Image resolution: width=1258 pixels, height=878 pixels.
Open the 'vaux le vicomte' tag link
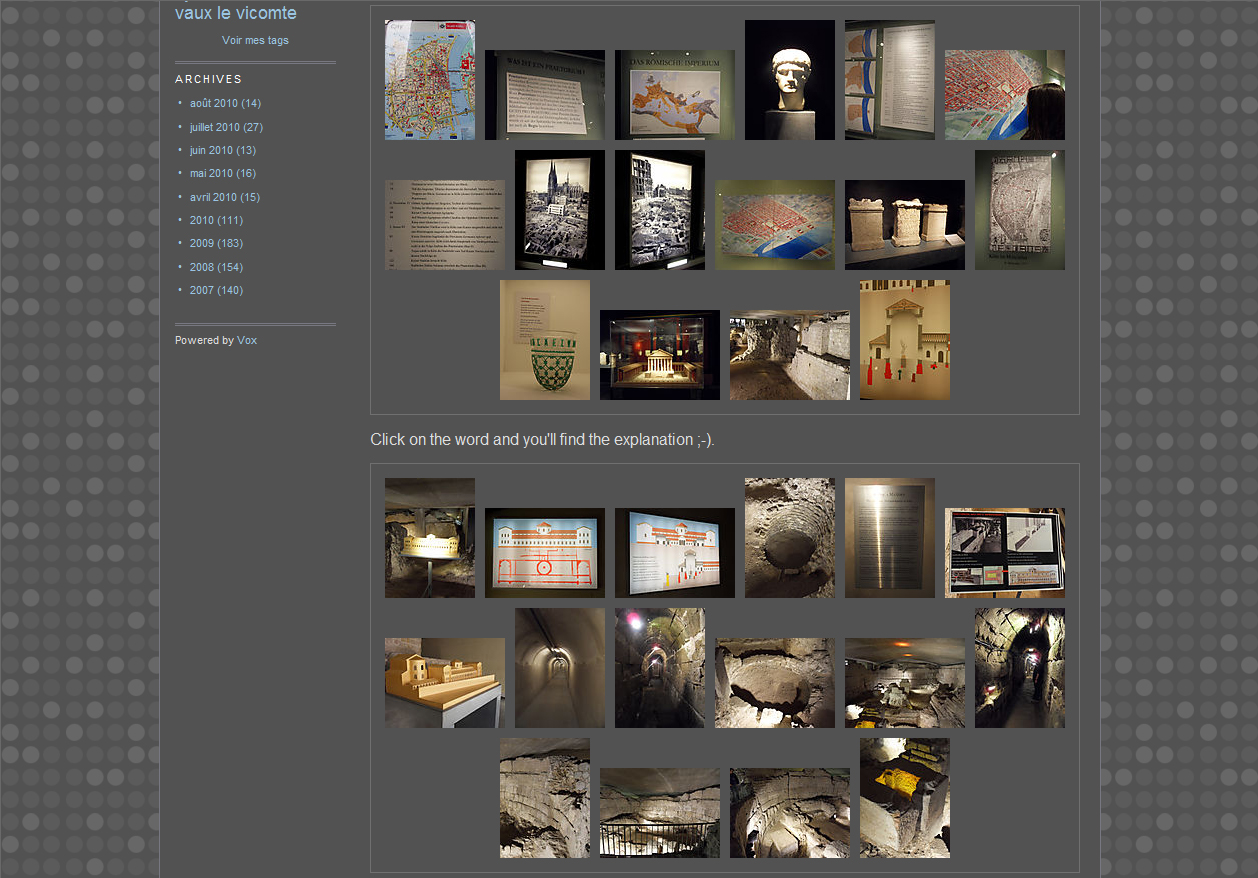[235, 14]
